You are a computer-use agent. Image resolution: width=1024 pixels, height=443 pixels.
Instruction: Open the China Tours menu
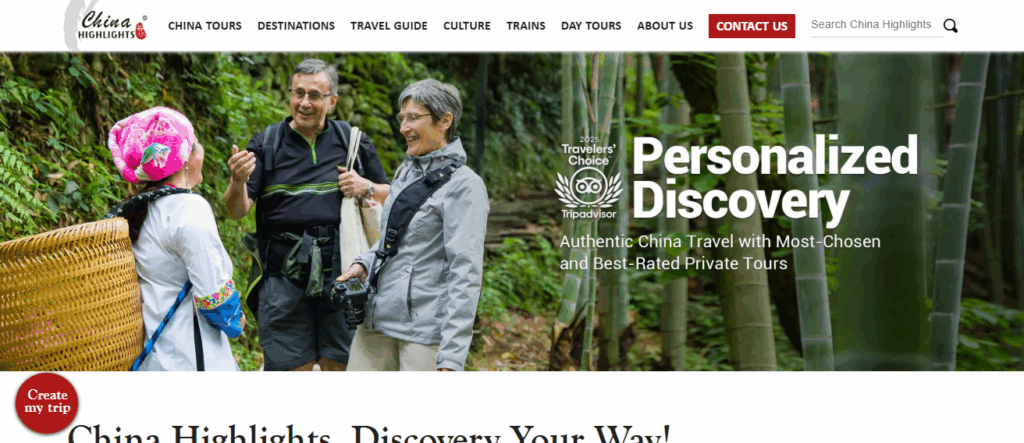[204, 26]
